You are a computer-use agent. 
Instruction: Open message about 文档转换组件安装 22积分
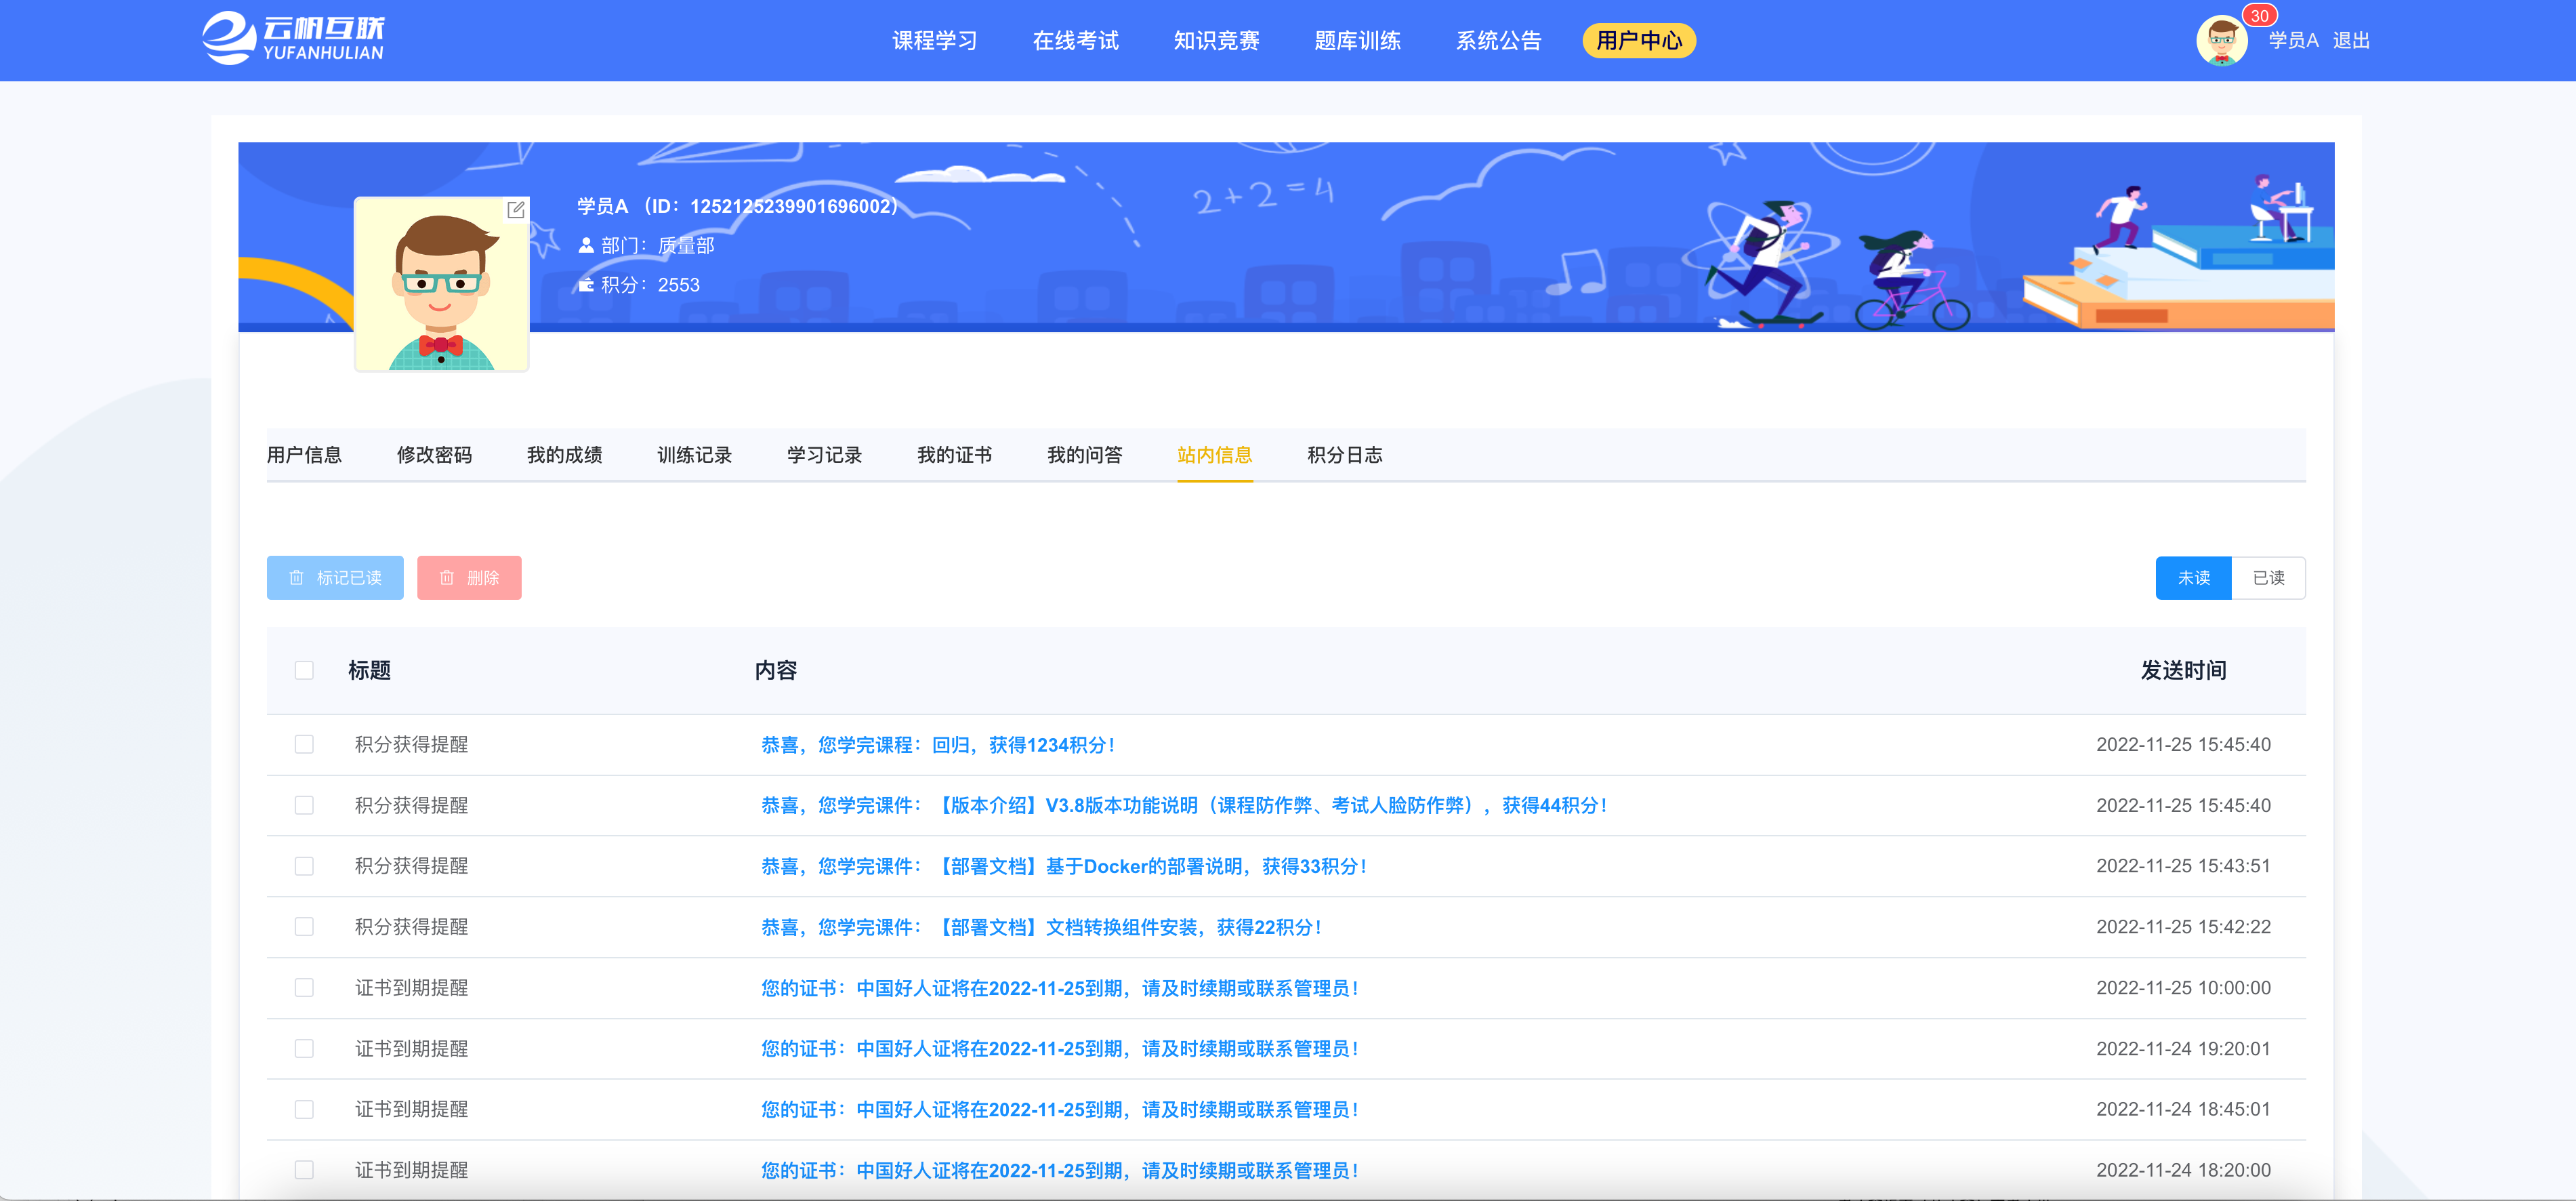click(1041, 928)
